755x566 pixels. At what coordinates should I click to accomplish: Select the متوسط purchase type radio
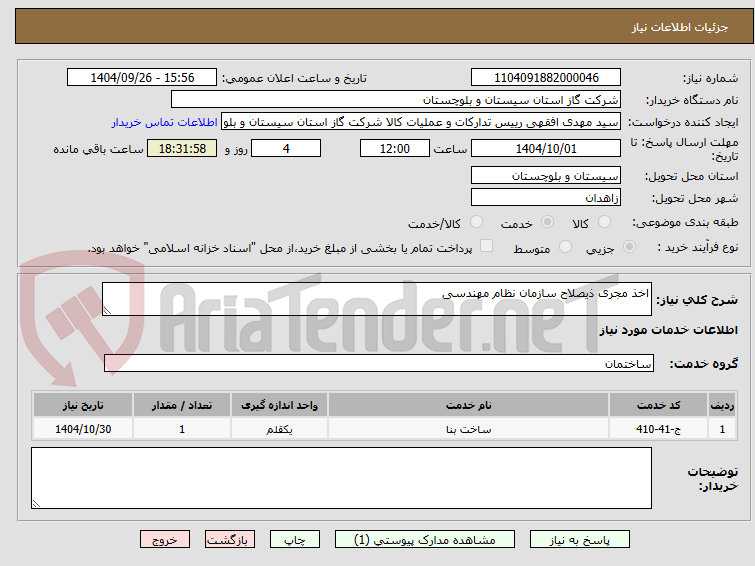point(565,247)
